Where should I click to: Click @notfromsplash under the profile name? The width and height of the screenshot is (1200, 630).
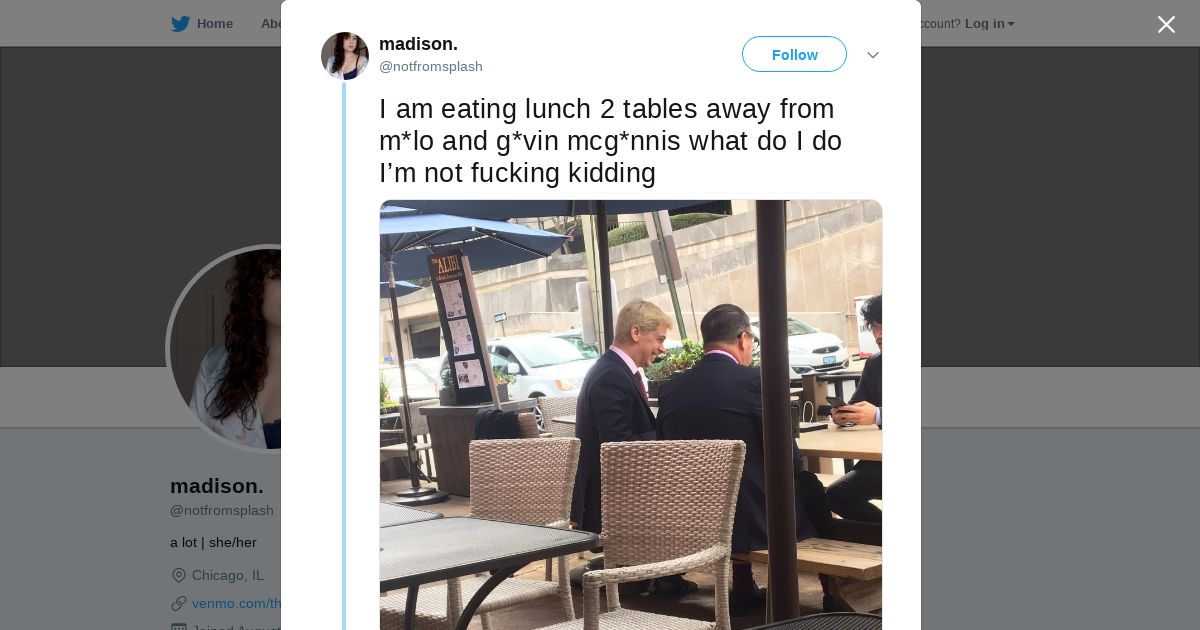tap(222, 511)
